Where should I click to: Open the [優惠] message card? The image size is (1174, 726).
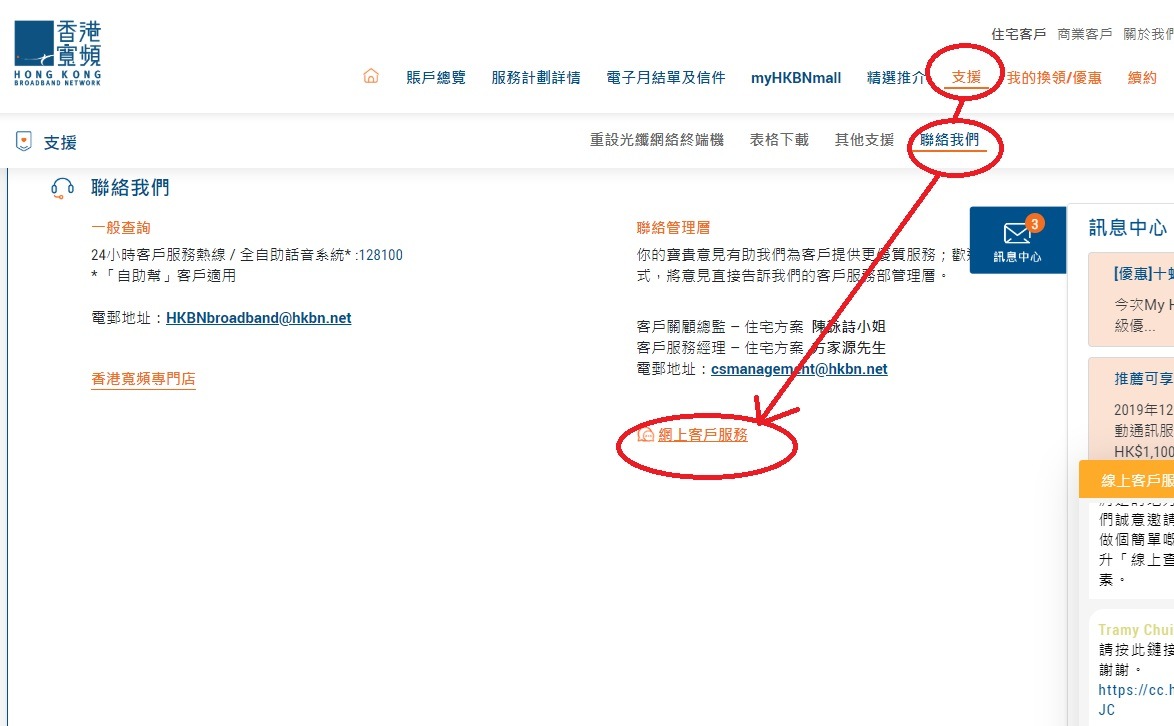pos(1131,299)
